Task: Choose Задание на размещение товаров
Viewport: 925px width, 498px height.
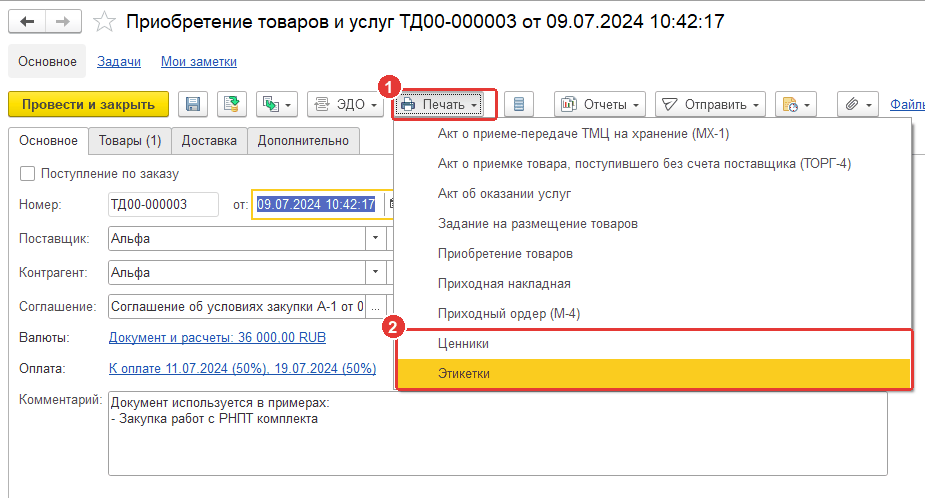Action: [652, 224]
